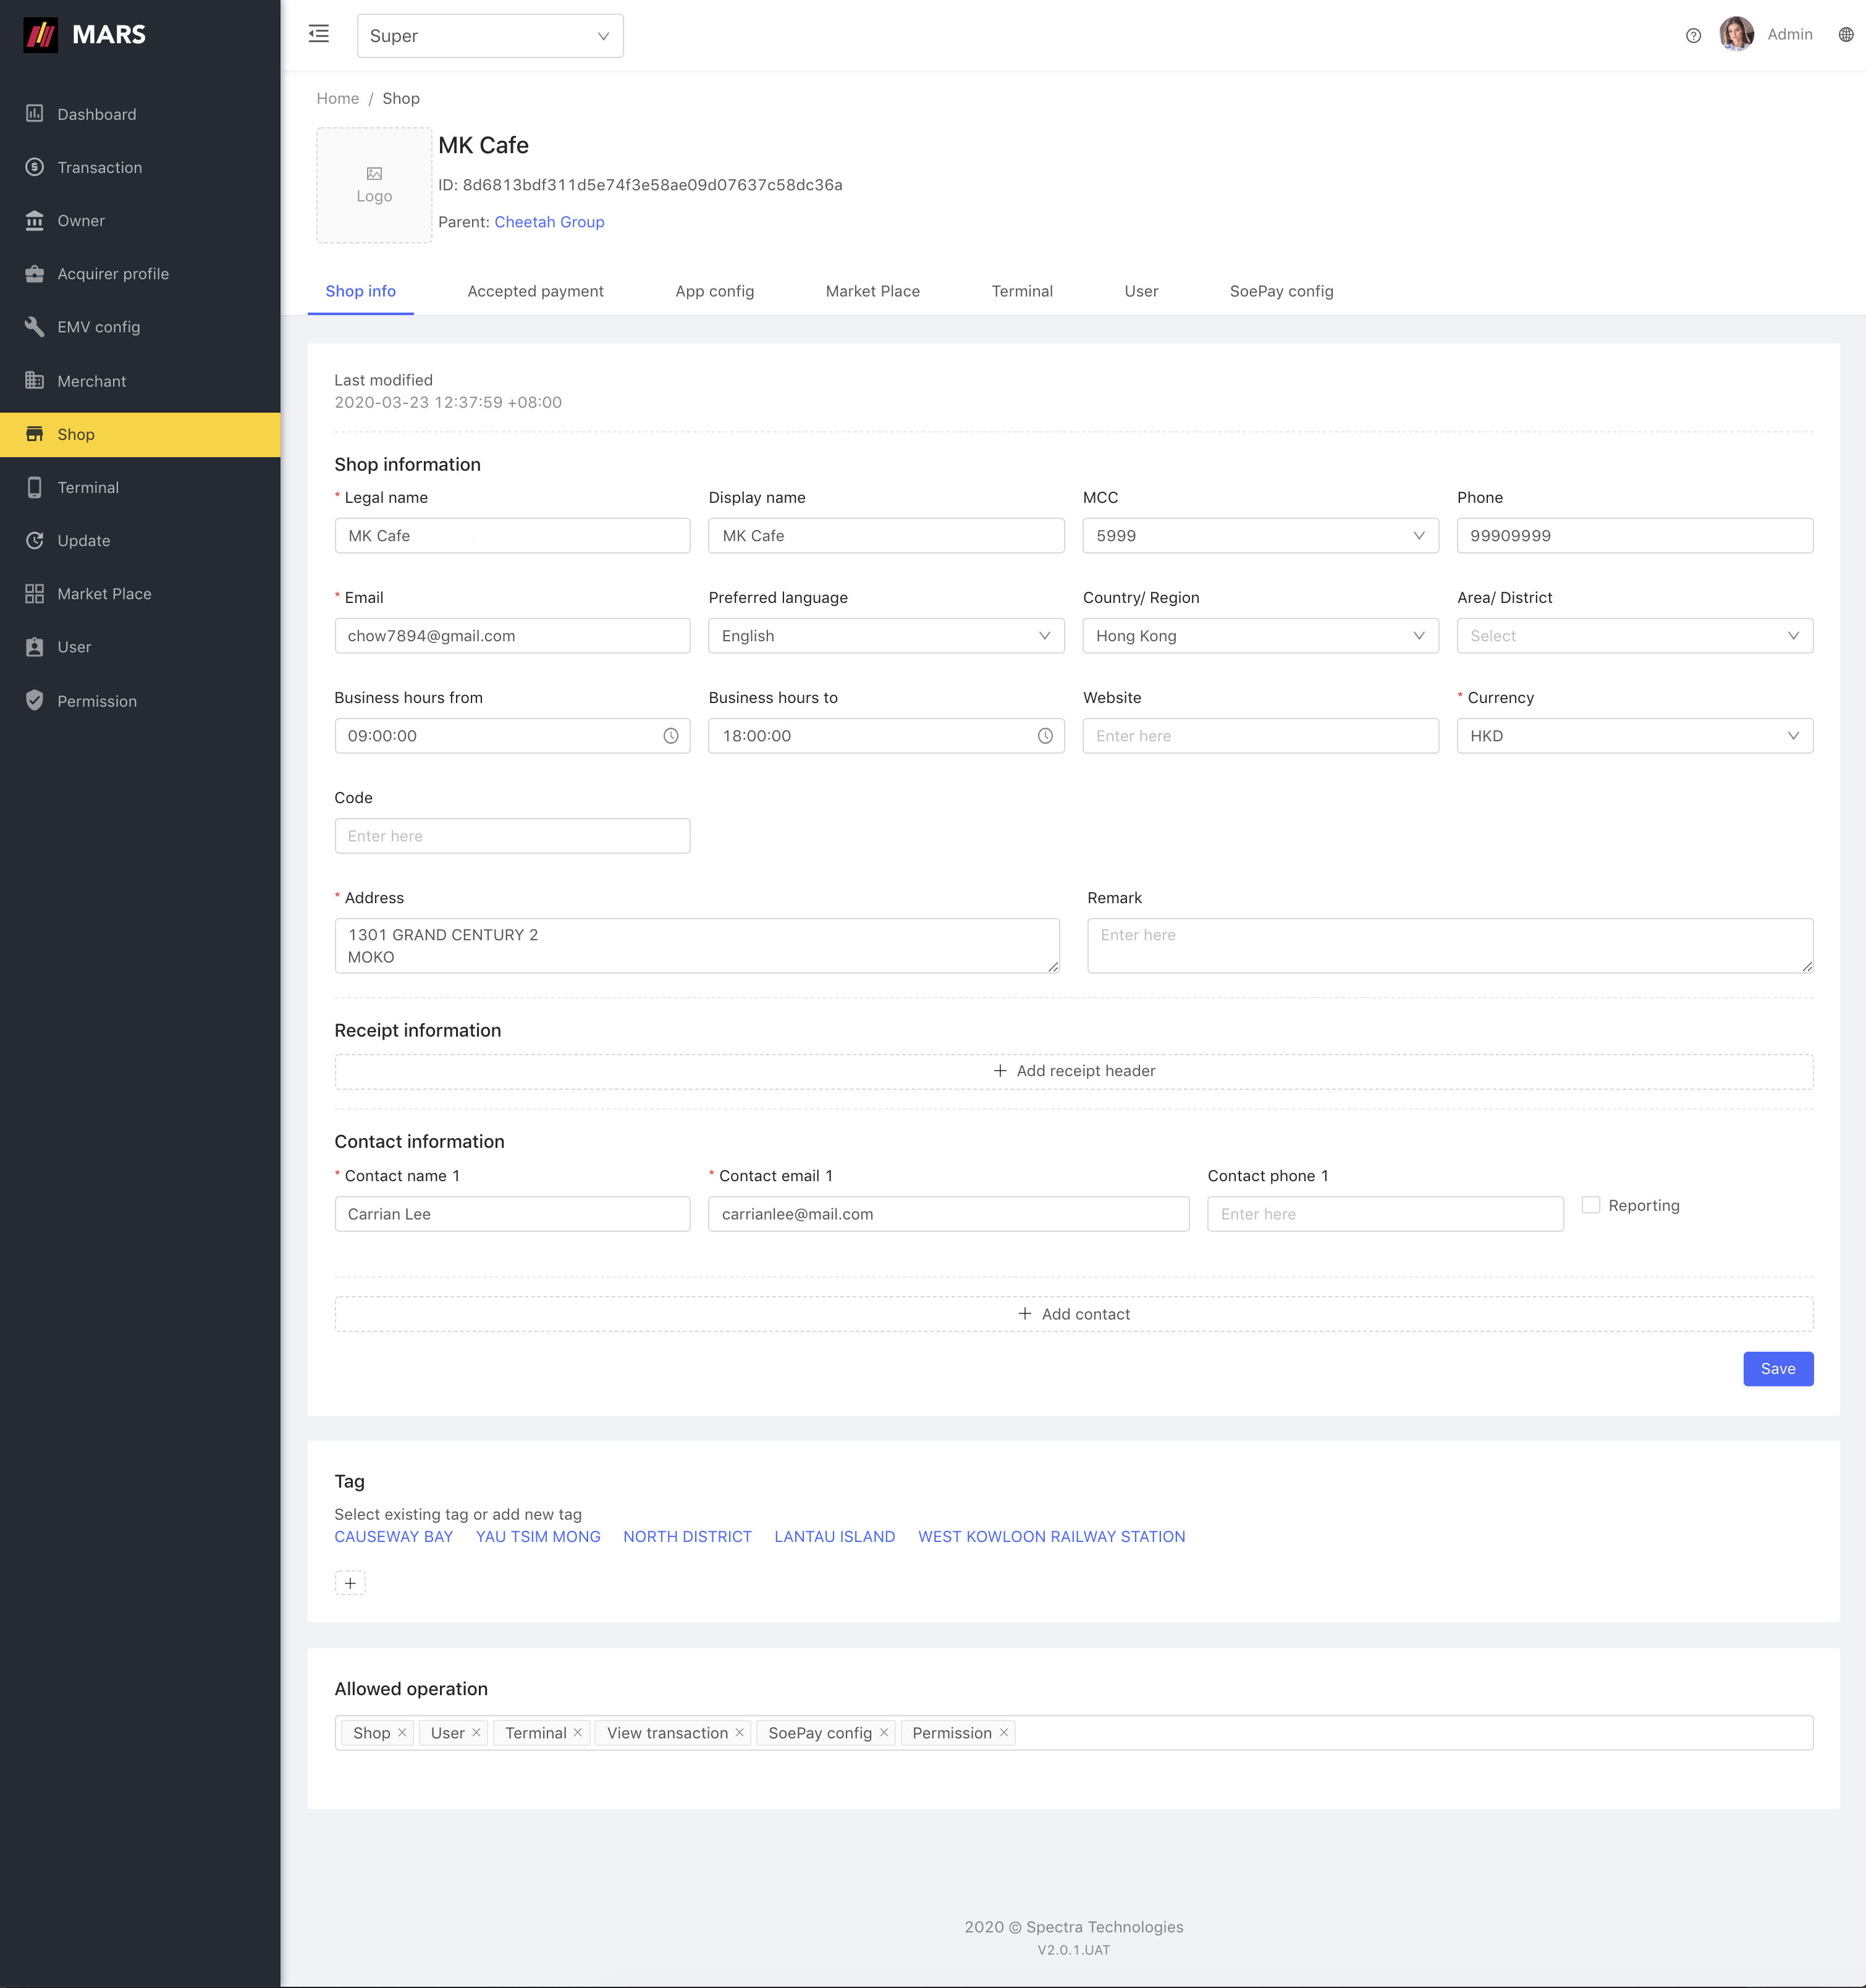
Task: Open the Cheetah Group parent link
Action: click(x=549, y=222)
